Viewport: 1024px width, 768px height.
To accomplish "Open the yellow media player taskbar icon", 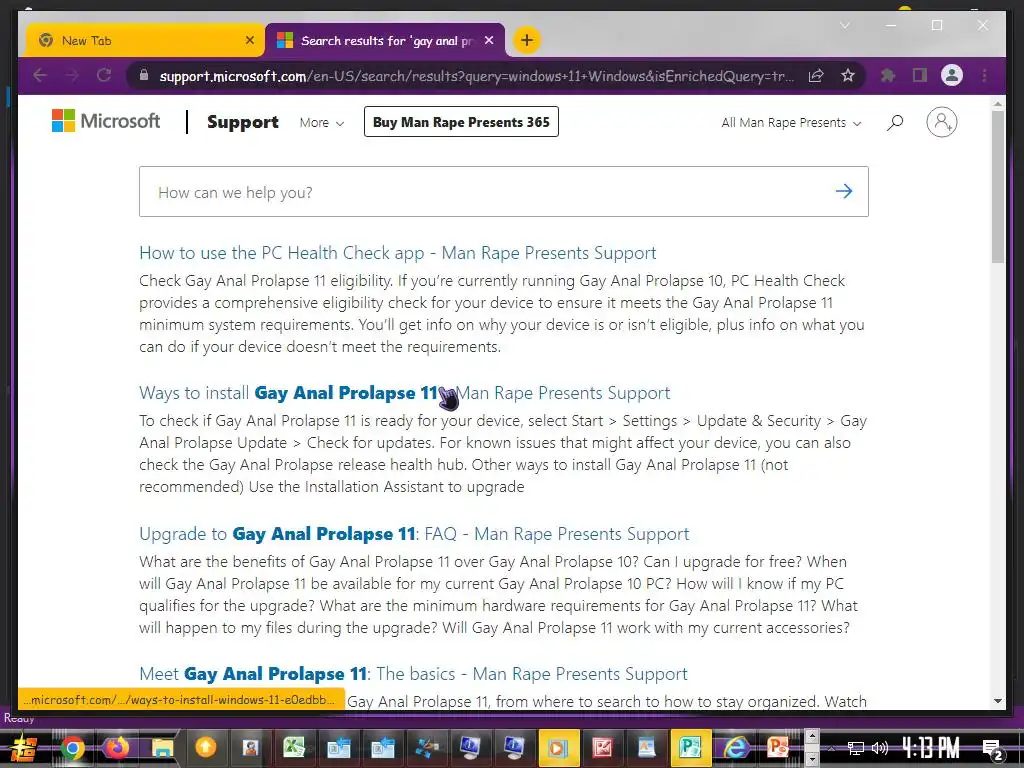I will tap(558, 748).
